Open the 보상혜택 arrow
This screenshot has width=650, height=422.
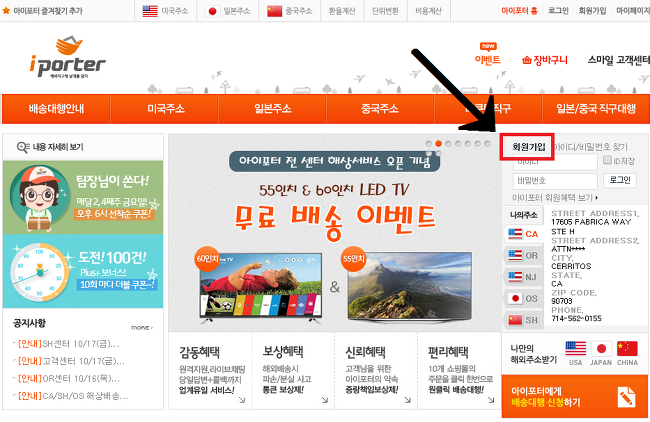point(325,400)
